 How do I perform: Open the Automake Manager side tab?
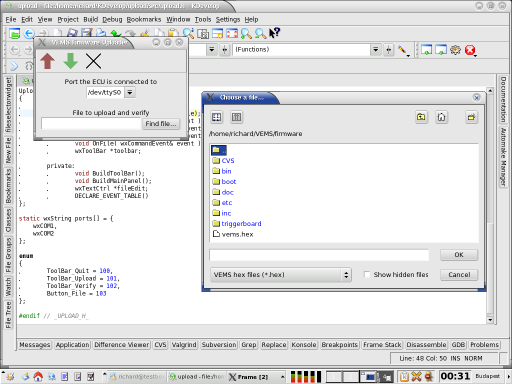coord(503,157)
